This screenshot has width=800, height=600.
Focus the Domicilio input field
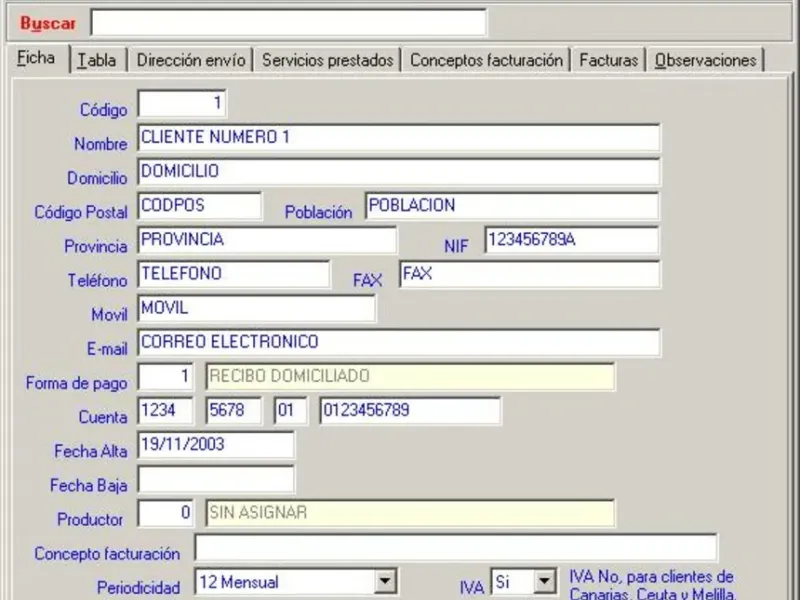(x=399, y=172)
